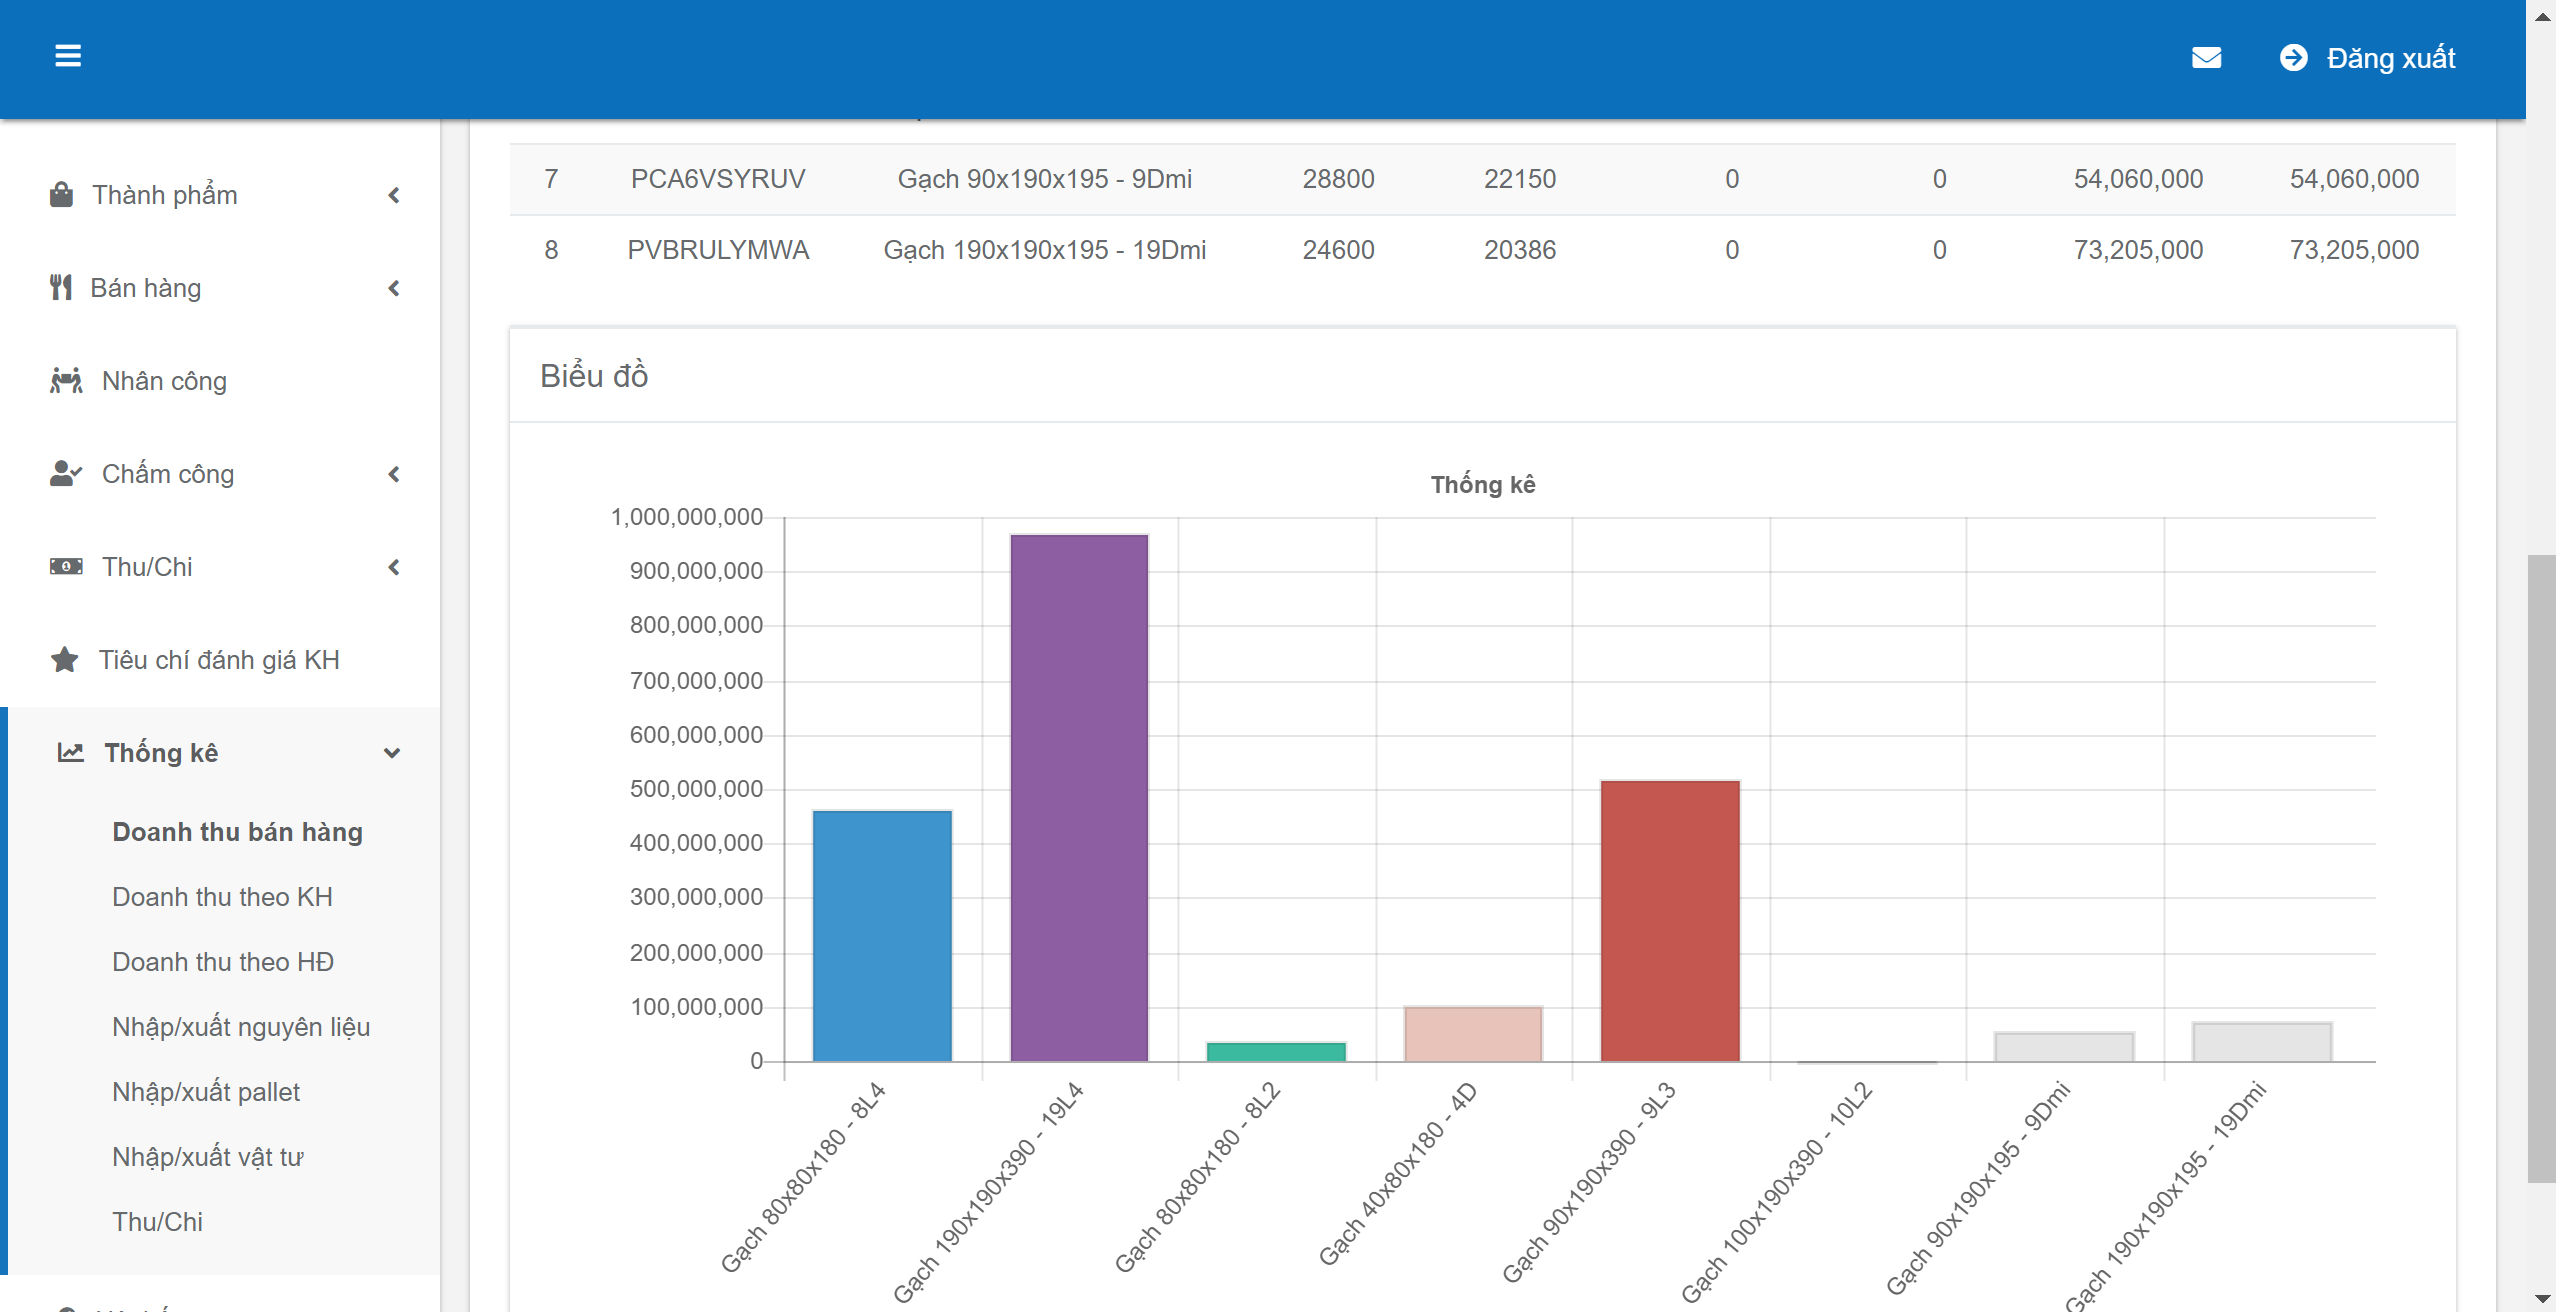Screen dimensions: 2556x1312
Task: Expand the Chấm công chevron
Action: [x=394, y=474]
